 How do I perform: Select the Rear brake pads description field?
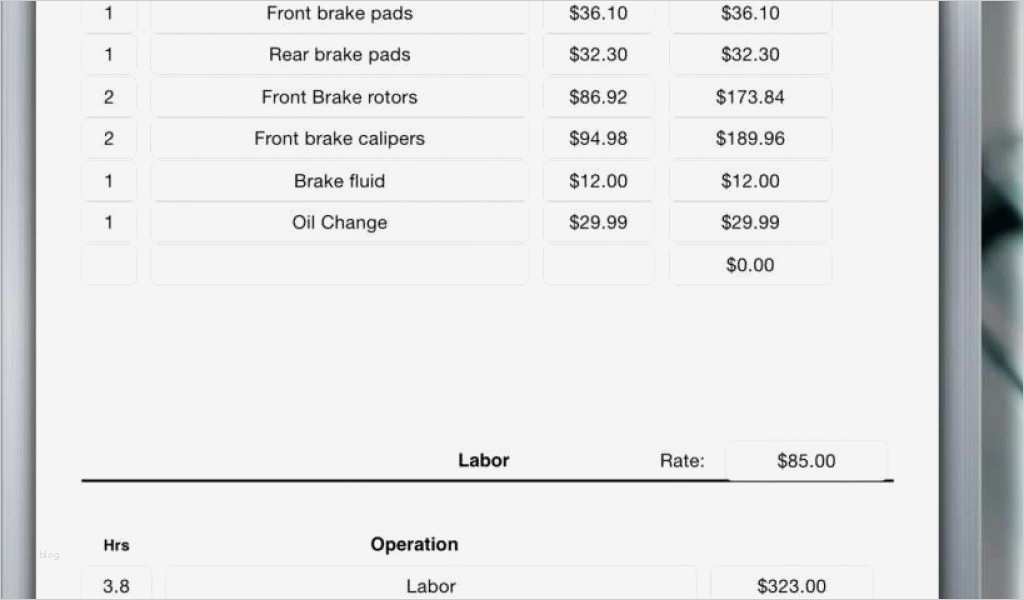[339, 55]
